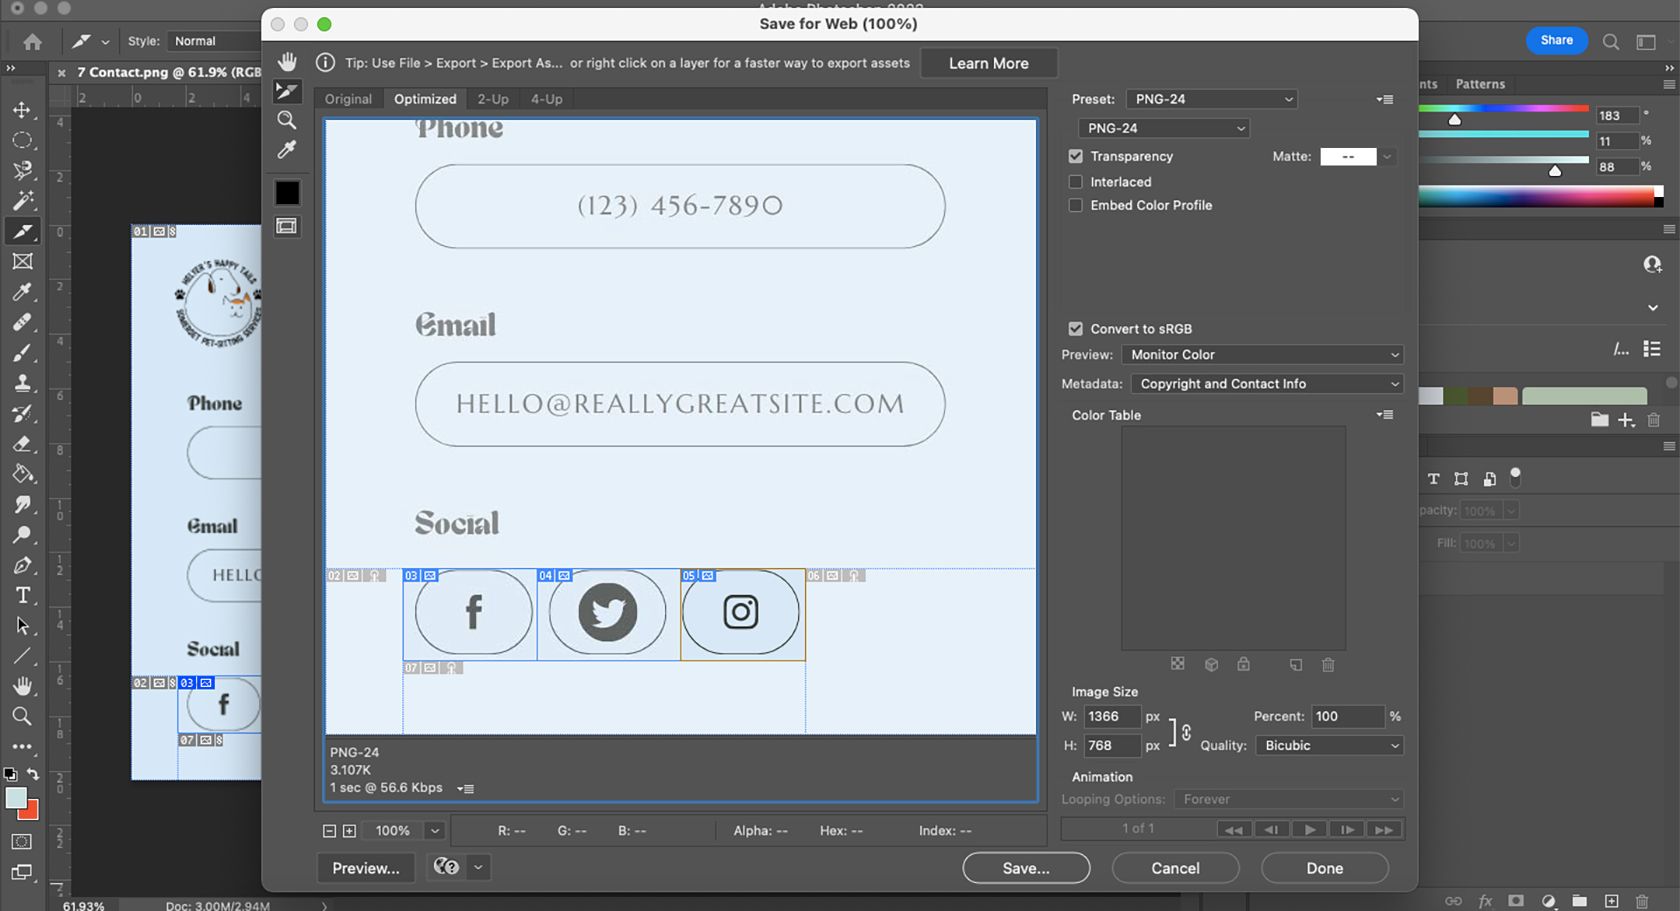Open the Color Table panel menu icon
Viewport: 1680px width, 911px height.
[1386, 414]
